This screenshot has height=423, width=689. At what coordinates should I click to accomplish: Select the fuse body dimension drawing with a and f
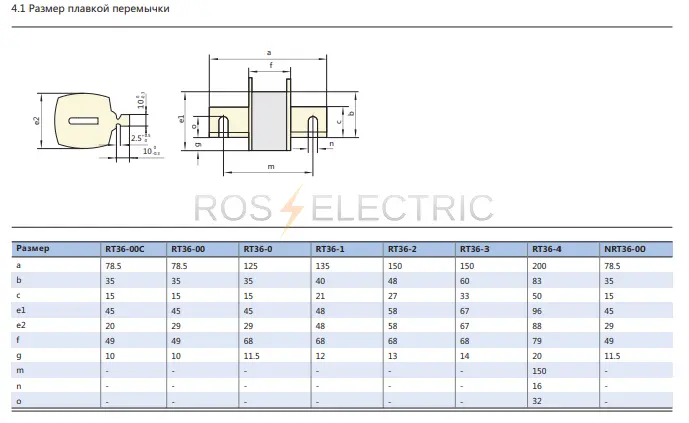pyautogui.click(x=270, y=113)
